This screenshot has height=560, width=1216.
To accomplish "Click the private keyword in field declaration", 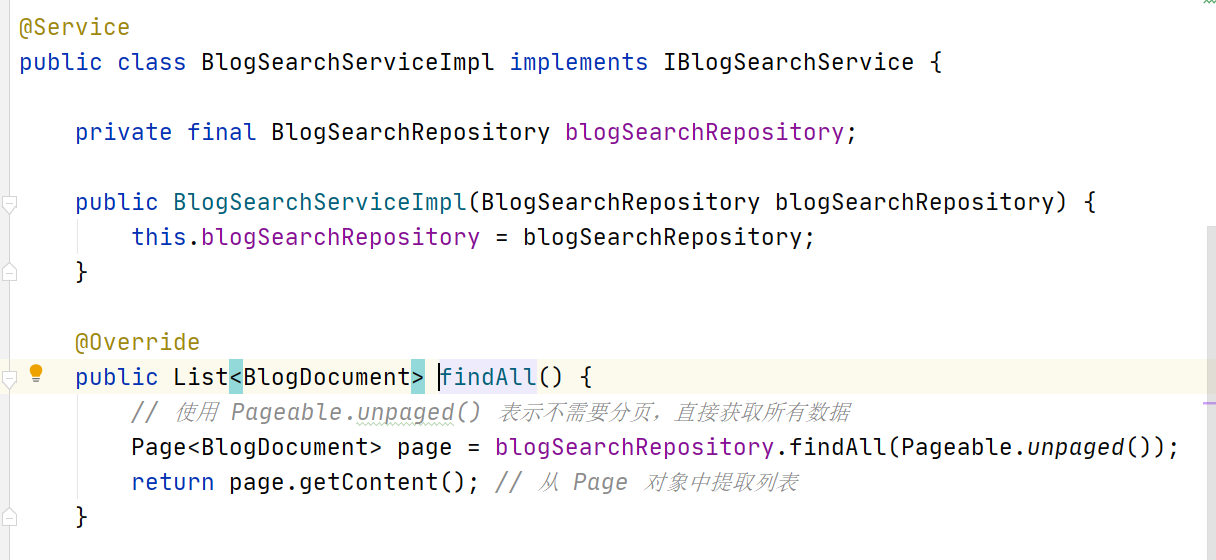I will tap(124, 132).
